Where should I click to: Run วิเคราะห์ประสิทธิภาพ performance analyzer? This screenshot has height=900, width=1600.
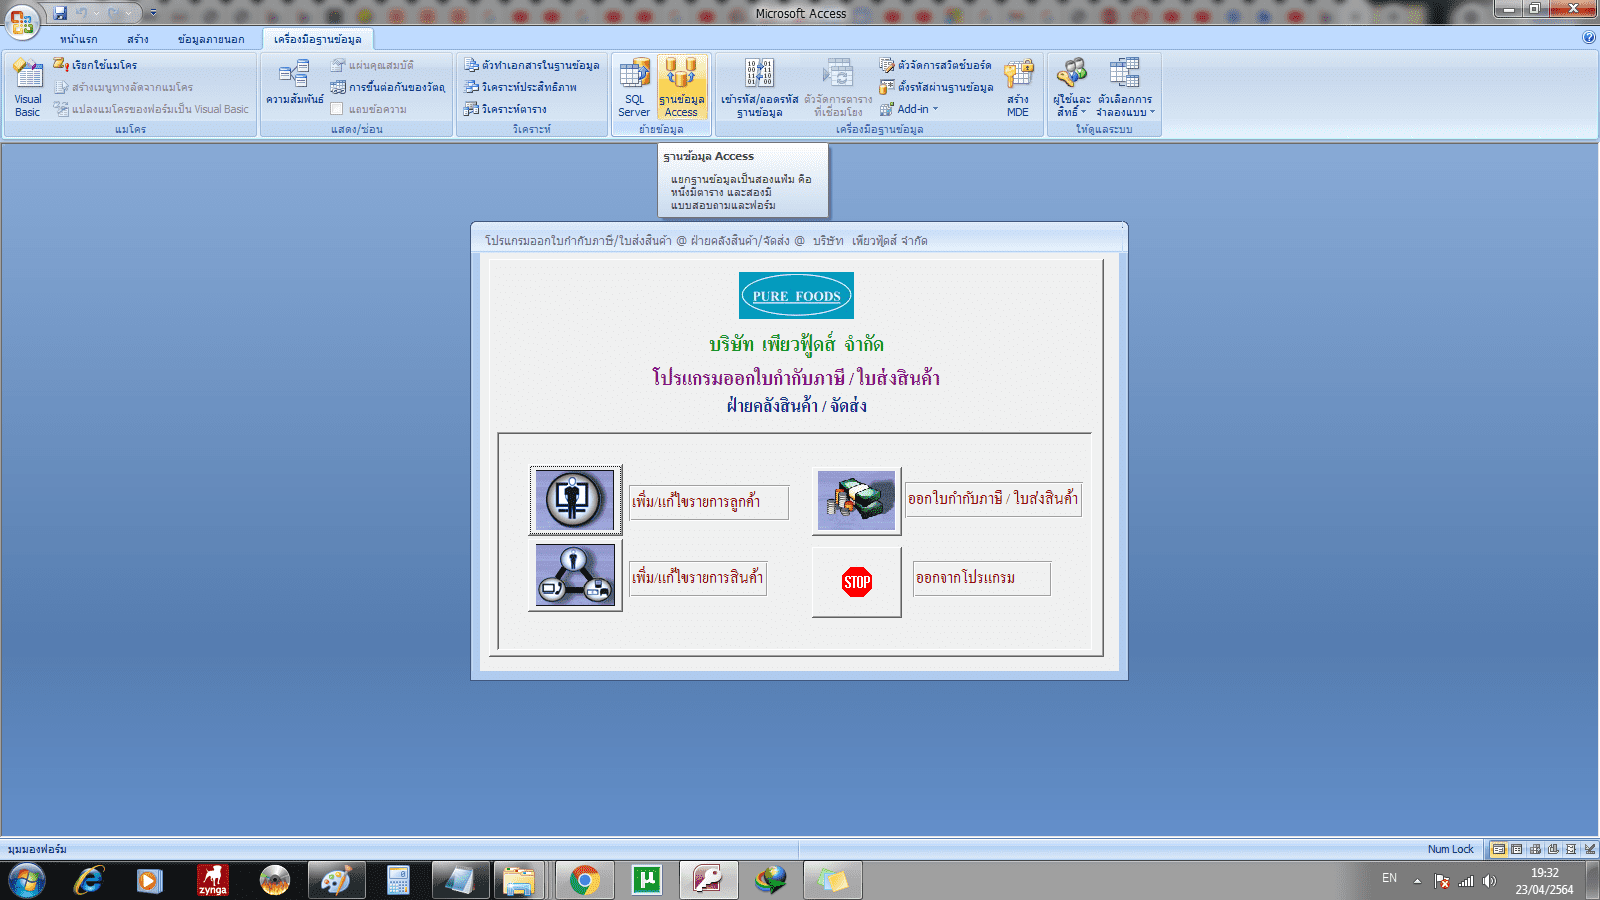tap(520, 87)
